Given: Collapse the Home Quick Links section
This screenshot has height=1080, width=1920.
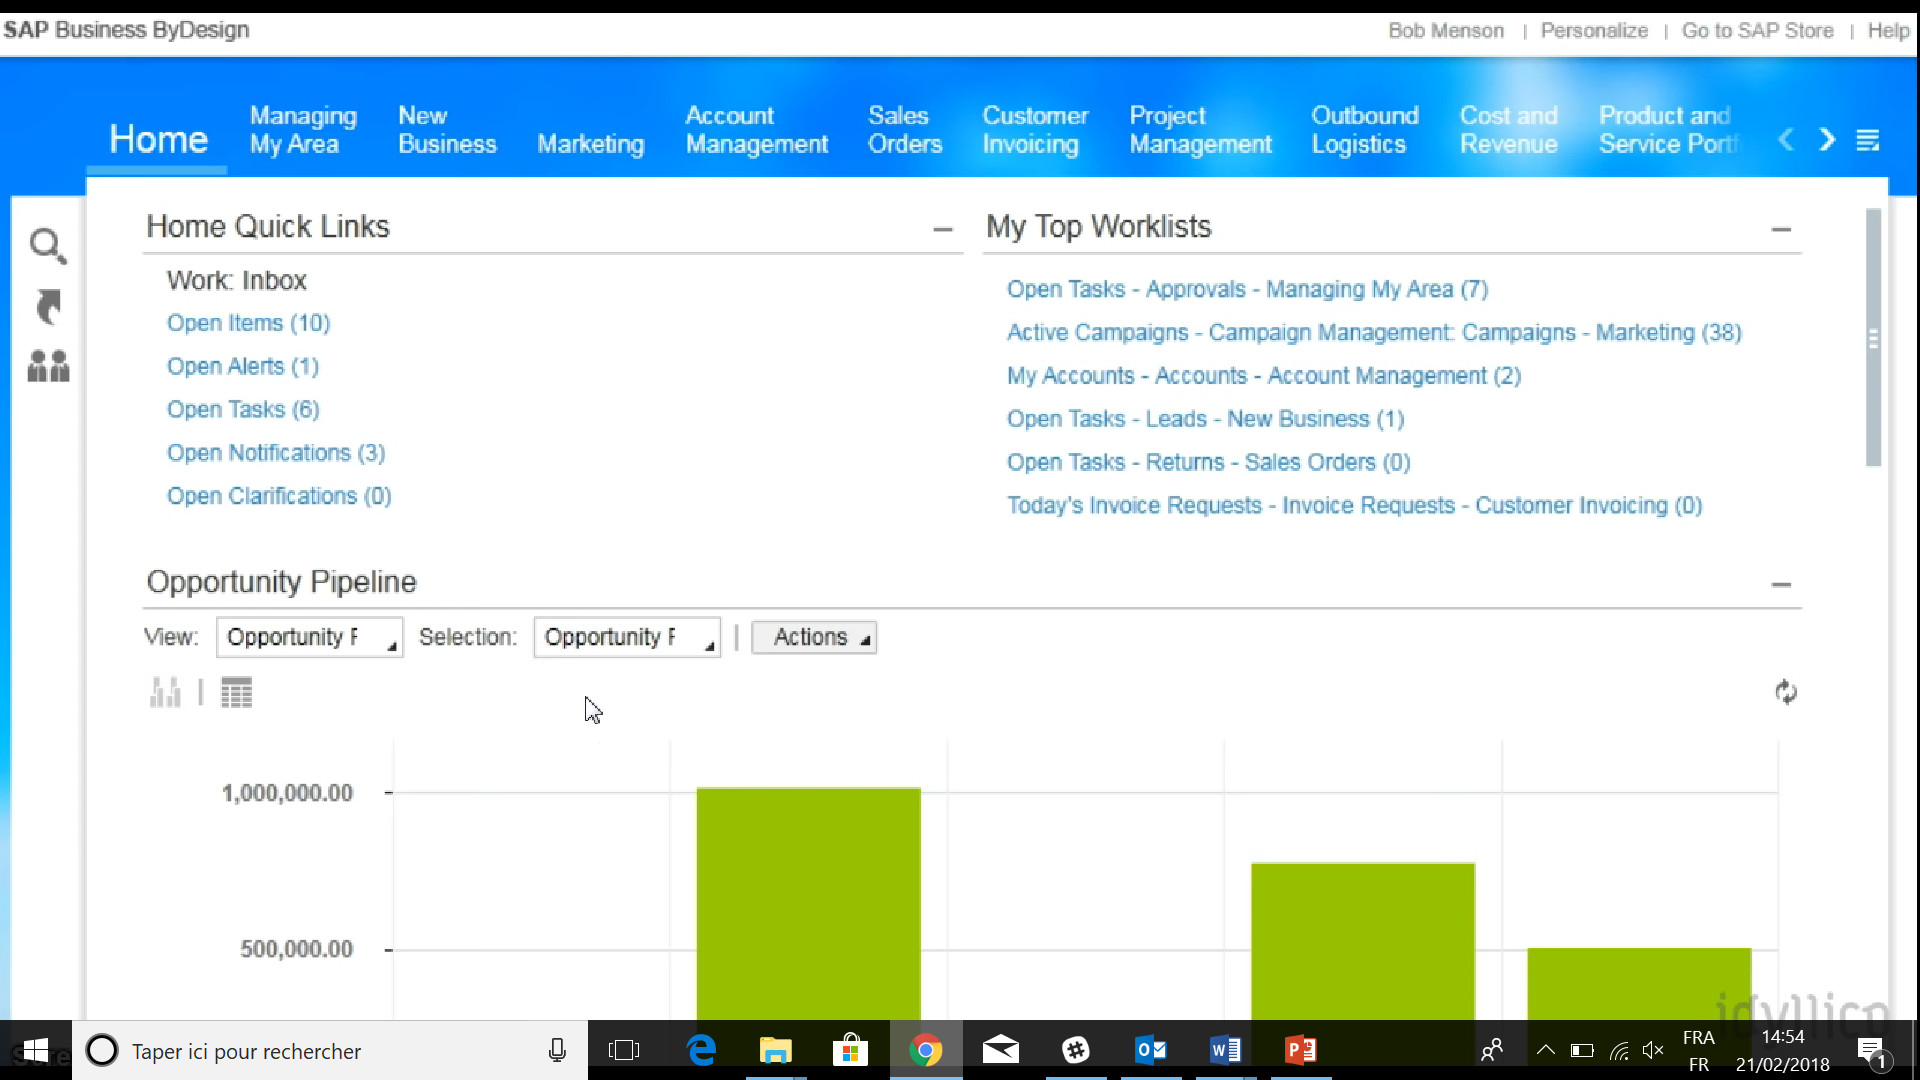Looking at the screenshot, I should click(x=942, y=229).
